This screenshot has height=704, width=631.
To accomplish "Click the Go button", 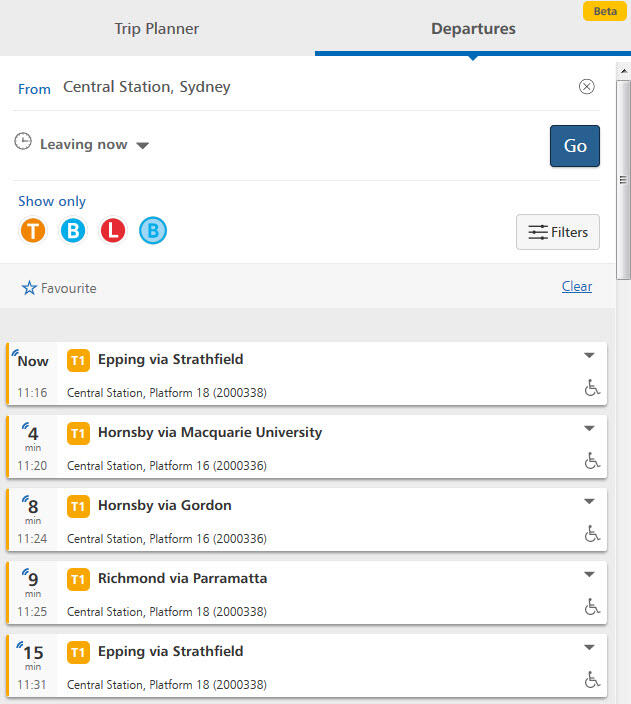I will click(x=575, y=146).
